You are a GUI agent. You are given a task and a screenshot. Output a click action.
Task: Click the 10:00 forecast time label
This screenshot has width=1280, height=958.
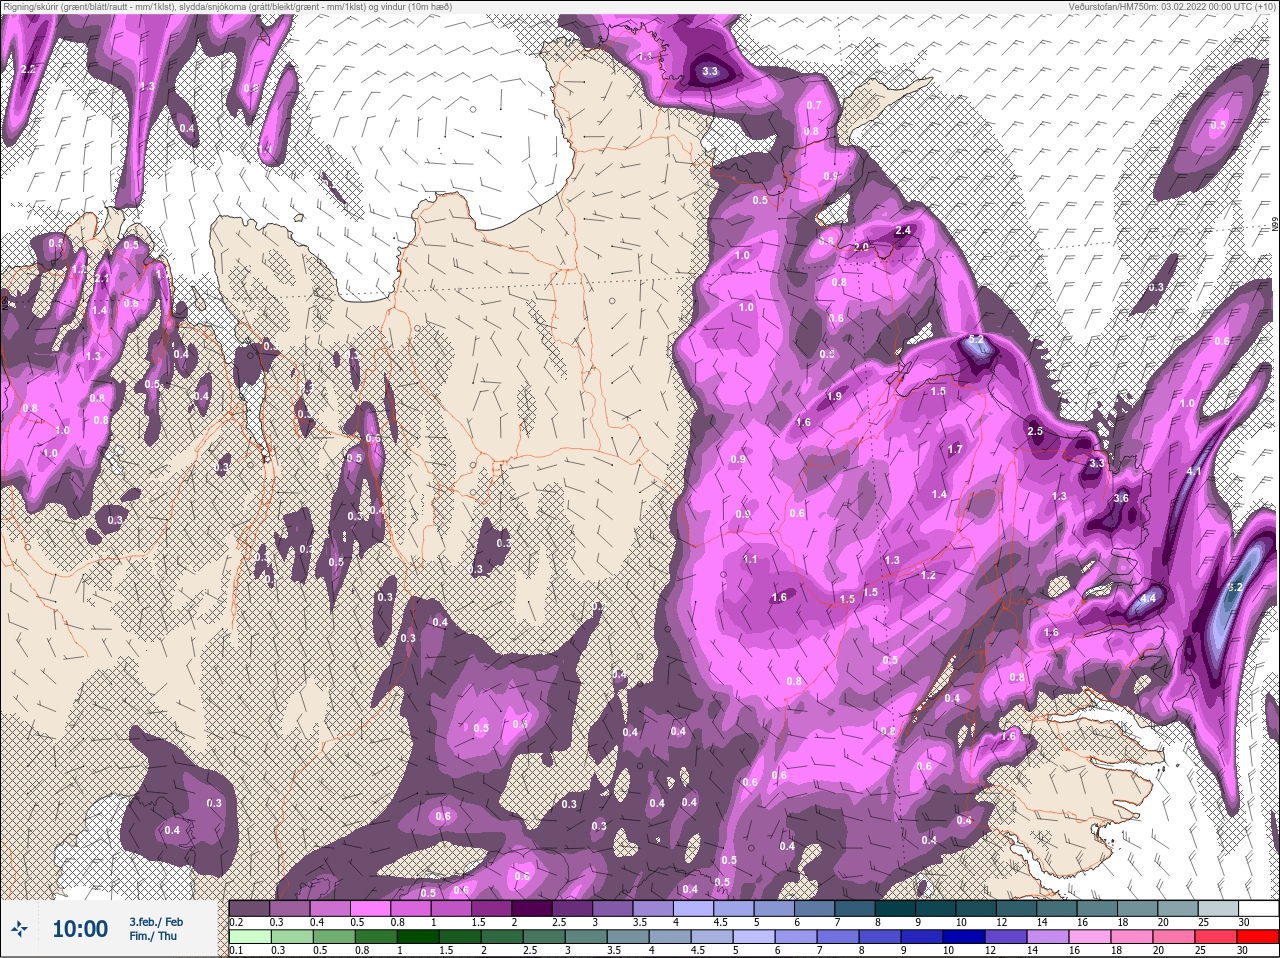(80, 929)
